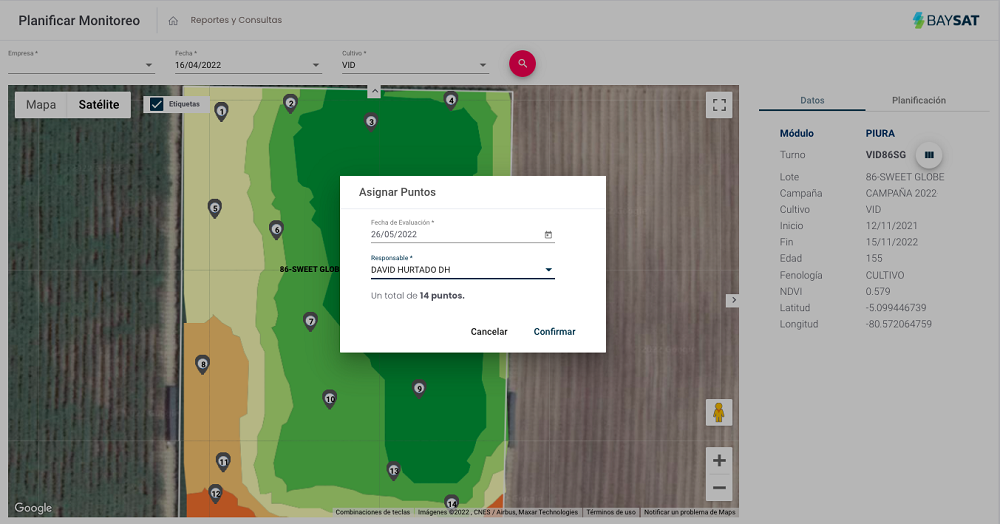Select the Datos tab

pyautogui.click(x=812, y=100)
